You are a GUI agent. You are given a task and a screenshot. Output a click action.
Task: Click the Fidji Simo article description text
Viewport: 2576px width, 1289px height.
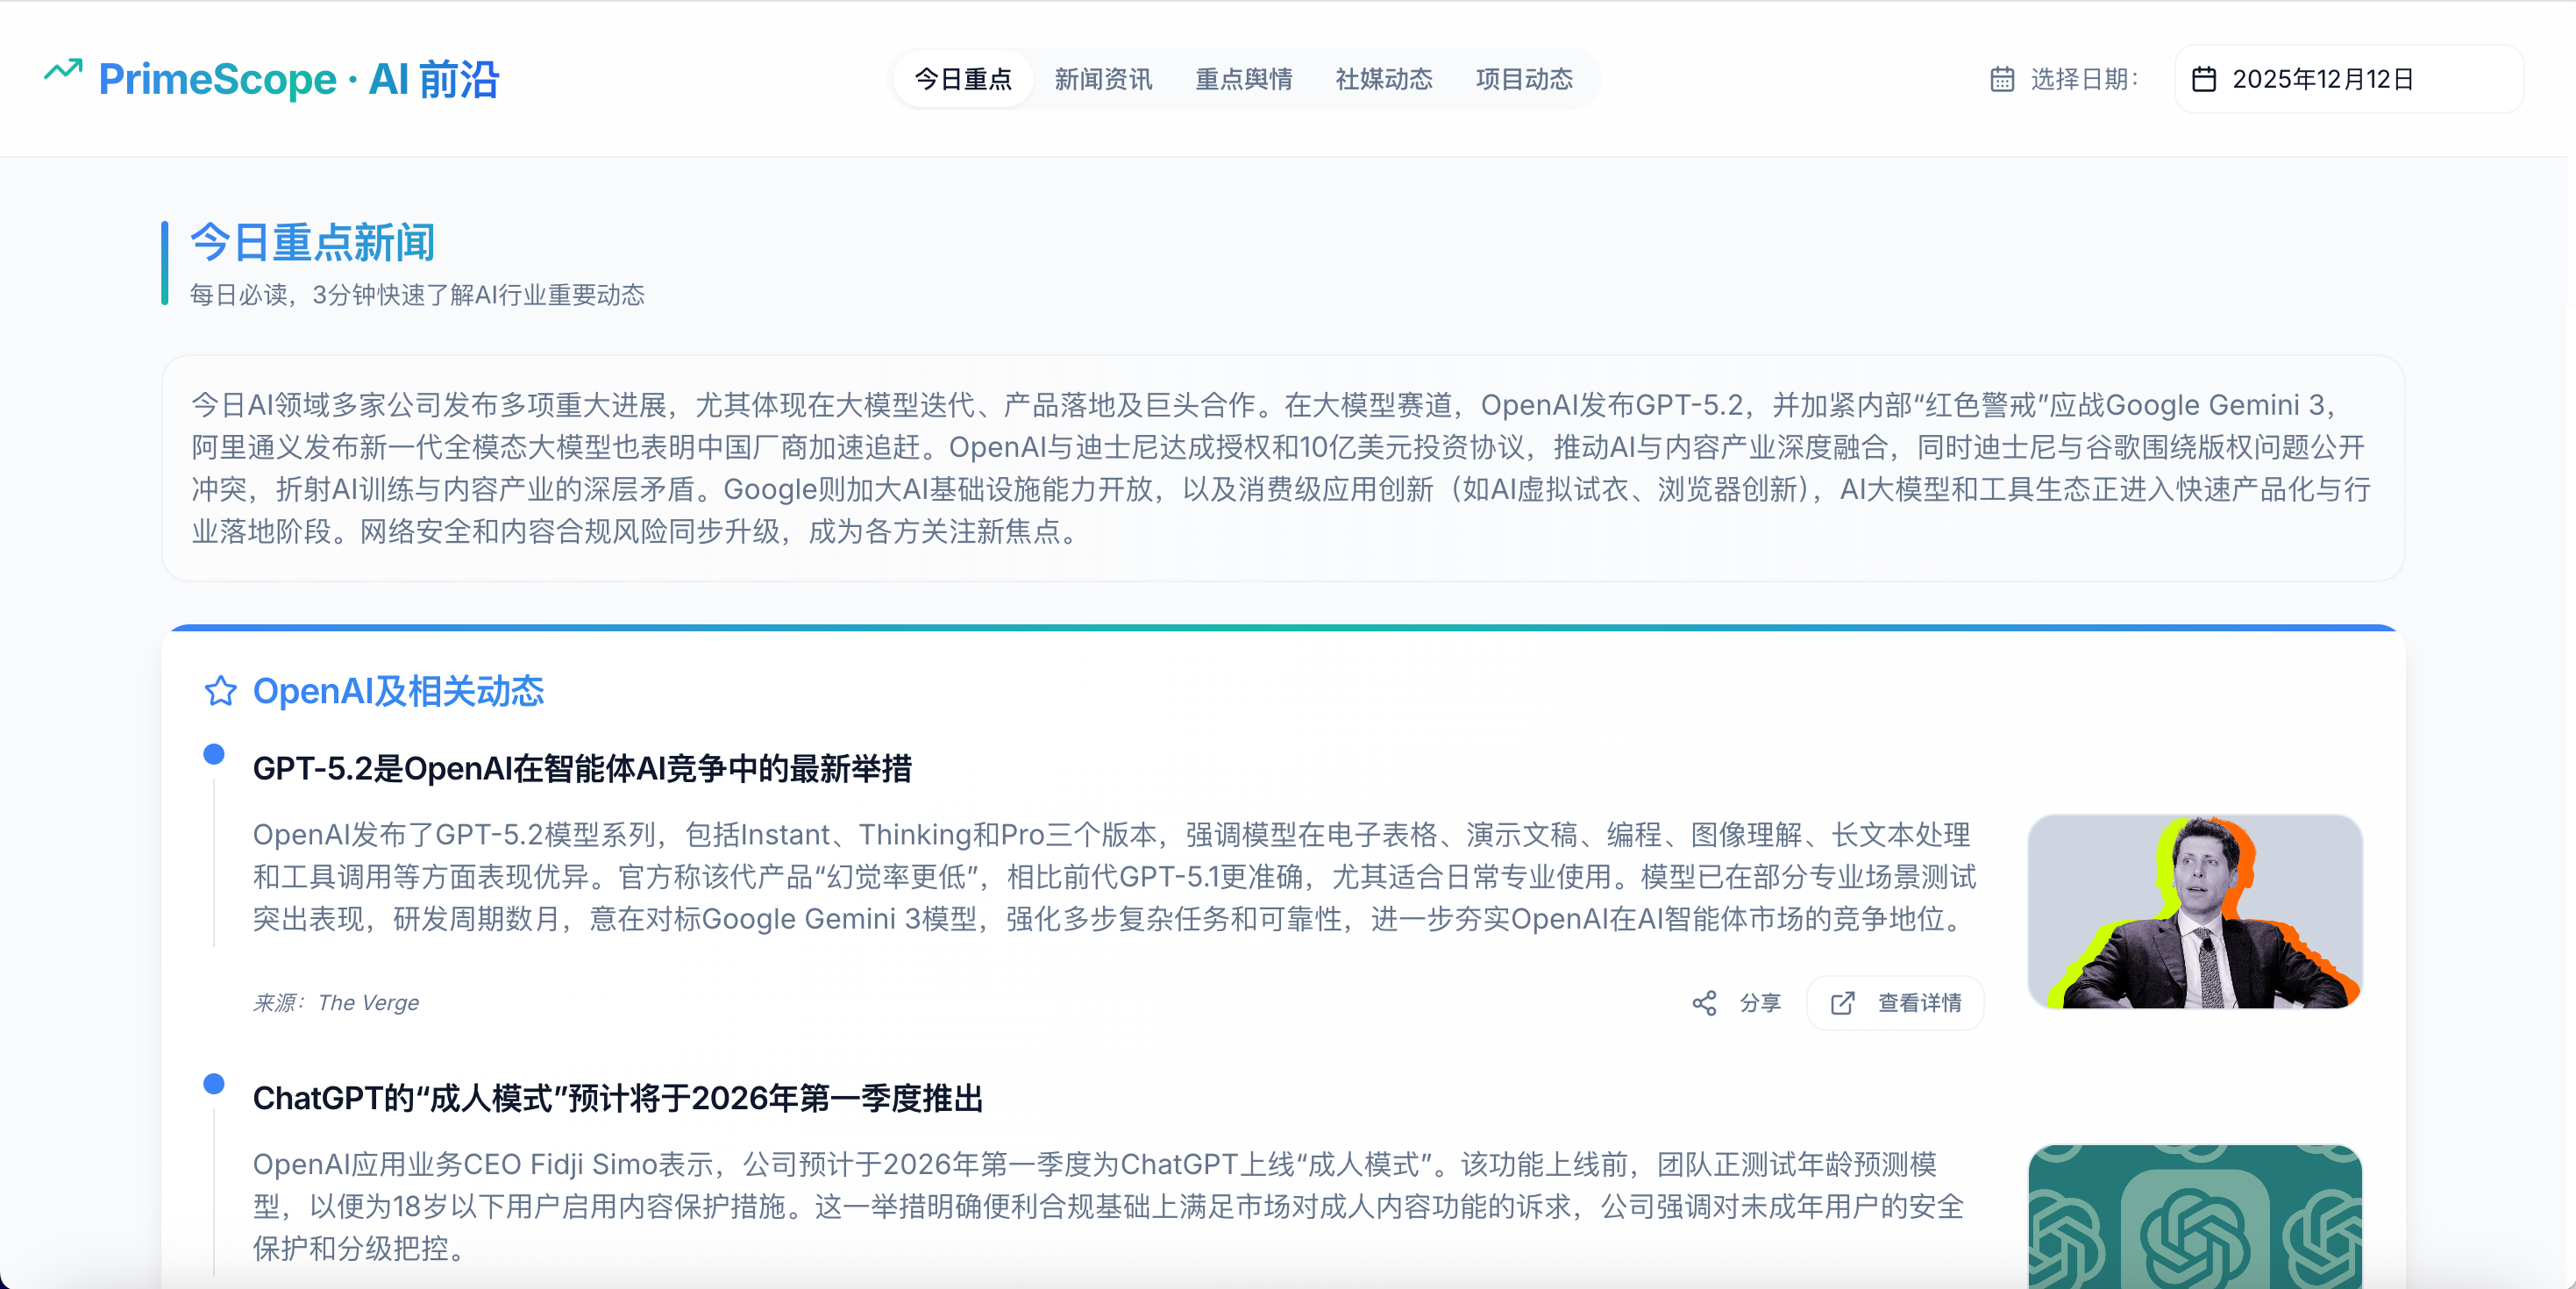click(x=1108, y=1207)
